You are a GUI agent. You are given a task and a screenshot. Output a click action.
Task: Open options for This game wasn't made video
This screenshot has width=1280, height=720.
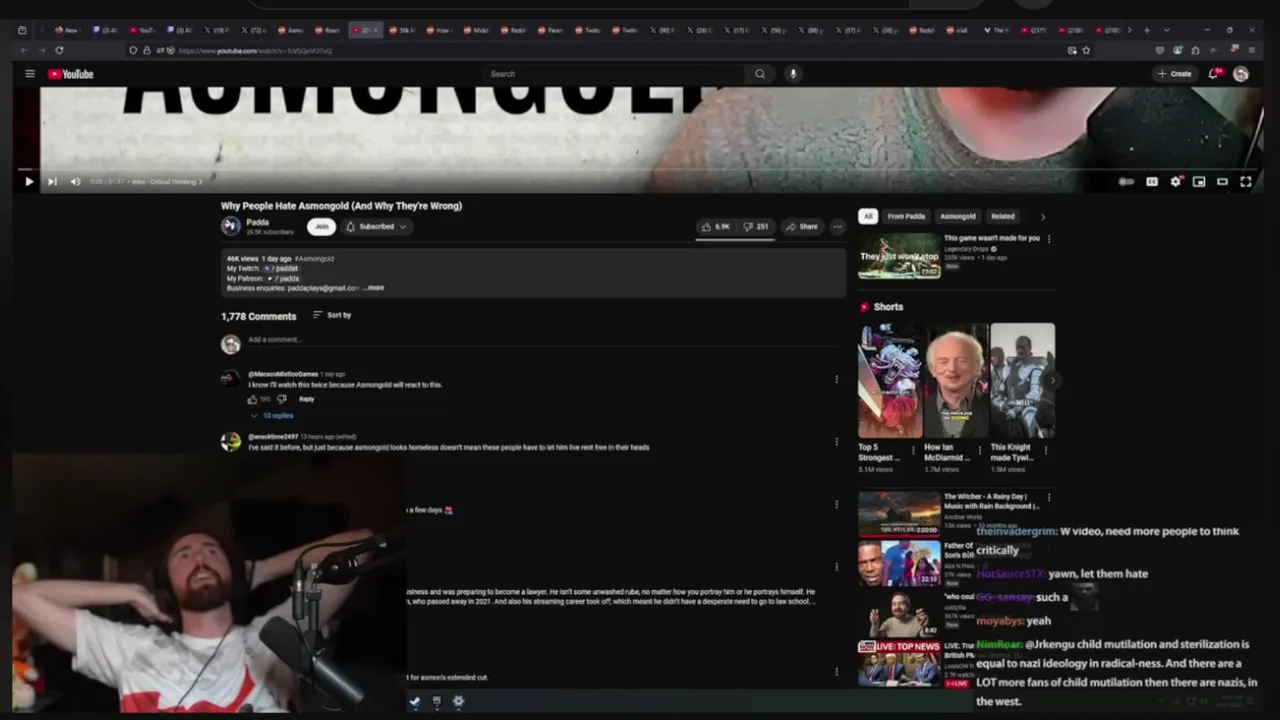[x=1048, y=239]
